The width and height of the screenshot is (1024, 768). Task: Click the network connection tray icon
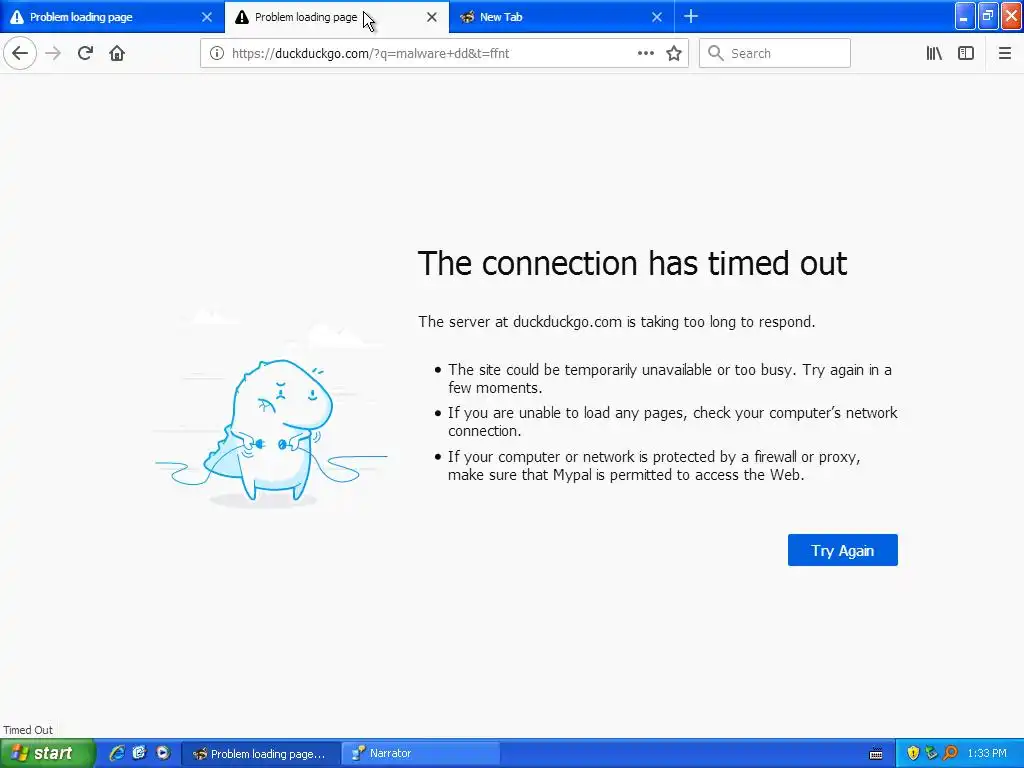click(931, 753)
